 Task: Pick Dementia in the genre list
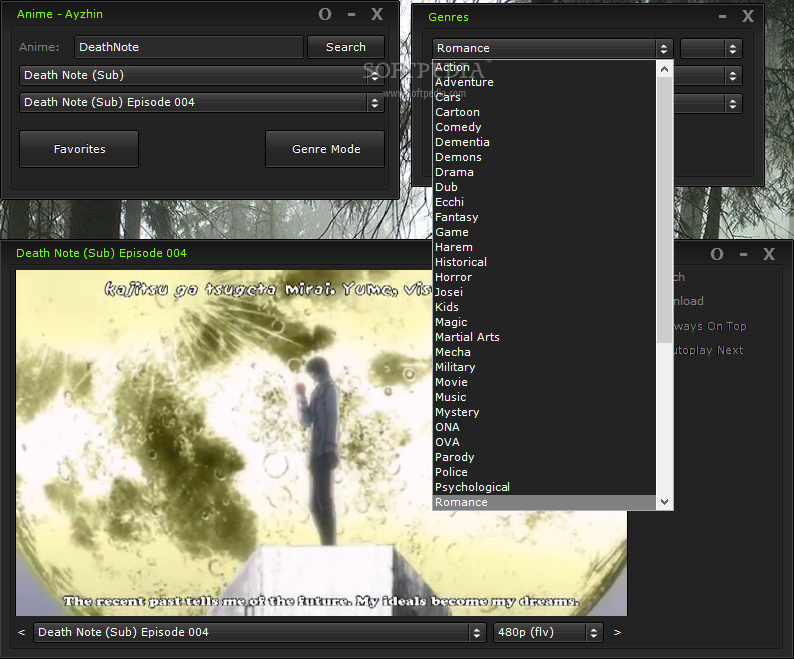click(544, 142)
